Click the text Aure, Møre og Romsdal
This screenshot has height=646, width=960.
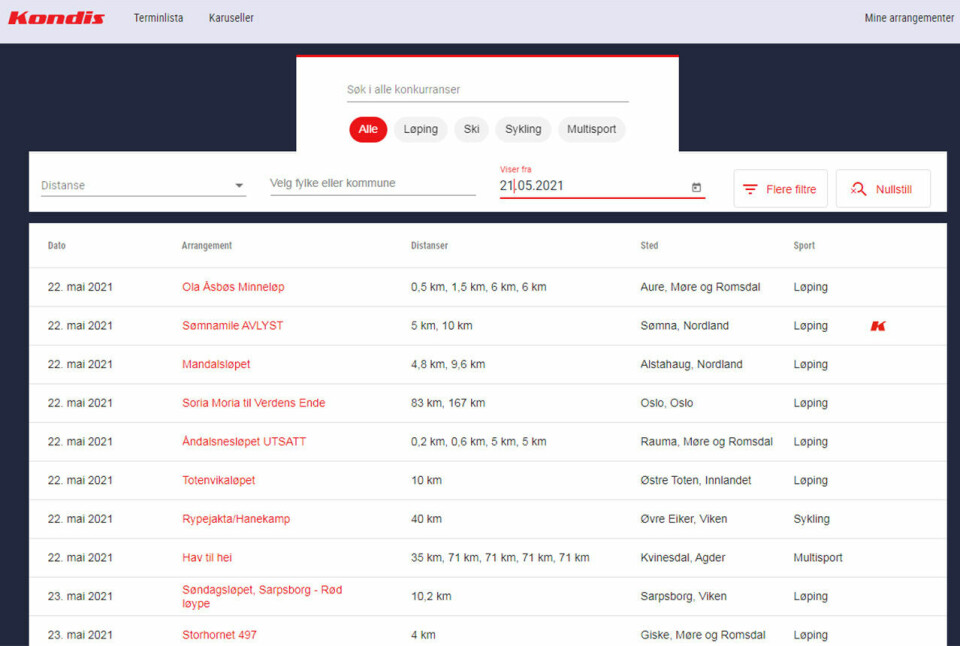(700, 287)
